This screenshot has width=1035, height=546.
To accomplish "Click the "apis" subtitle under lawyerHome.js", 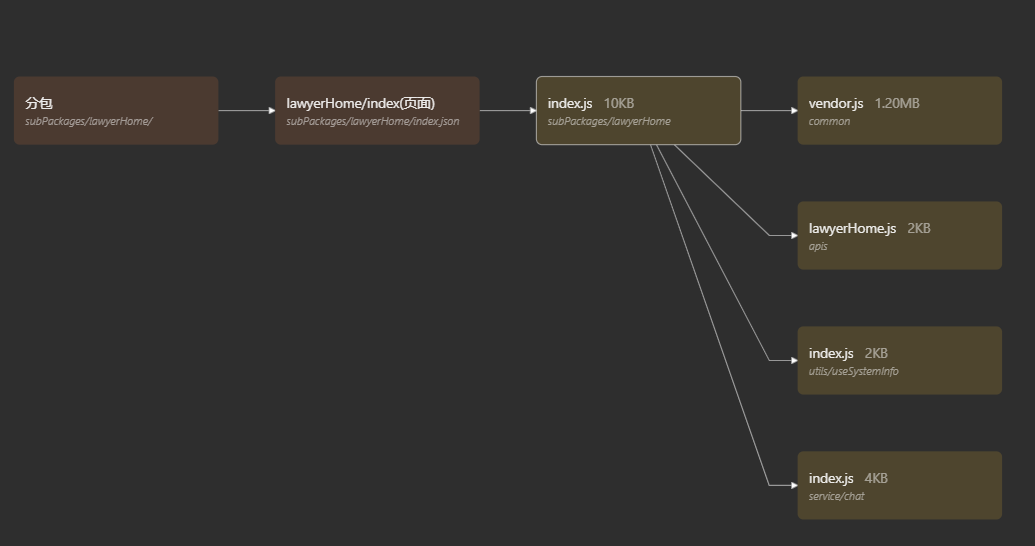I will 818,247.
